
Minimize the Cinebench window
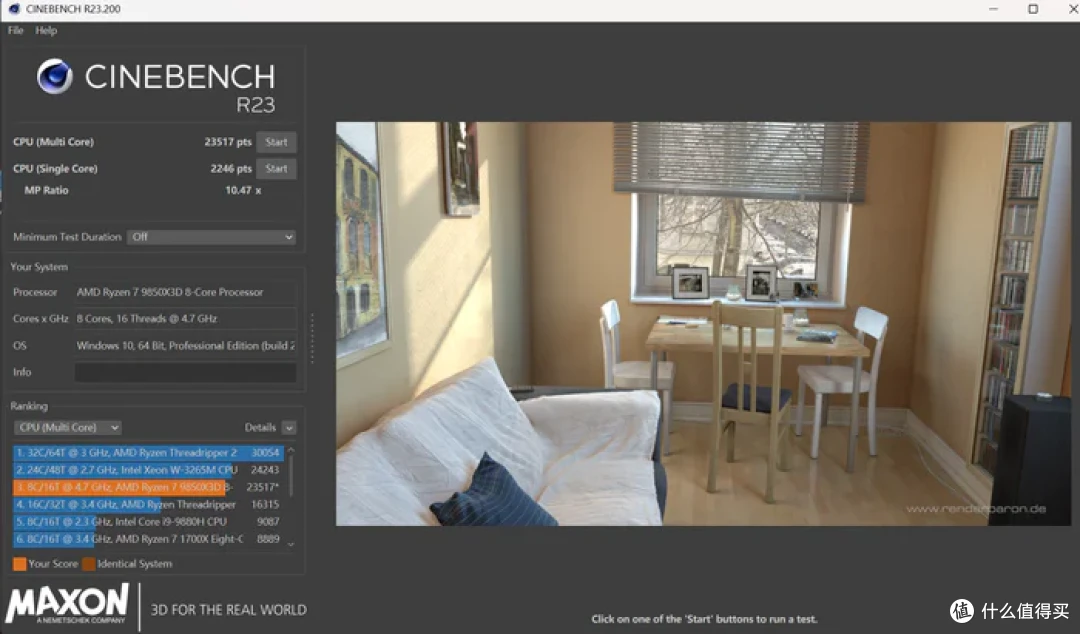[x=993, y=9]
